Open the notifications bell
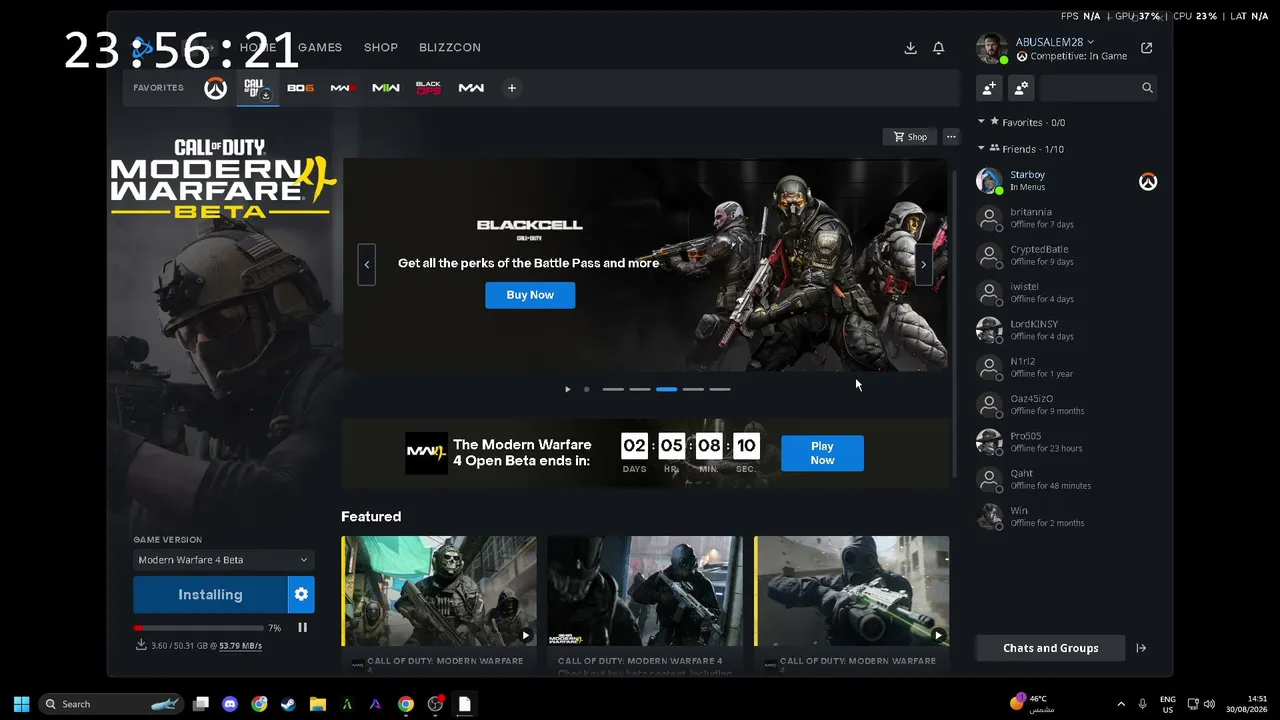The height and width of the screenshot is (720, 1280). (x=939, y=48)
